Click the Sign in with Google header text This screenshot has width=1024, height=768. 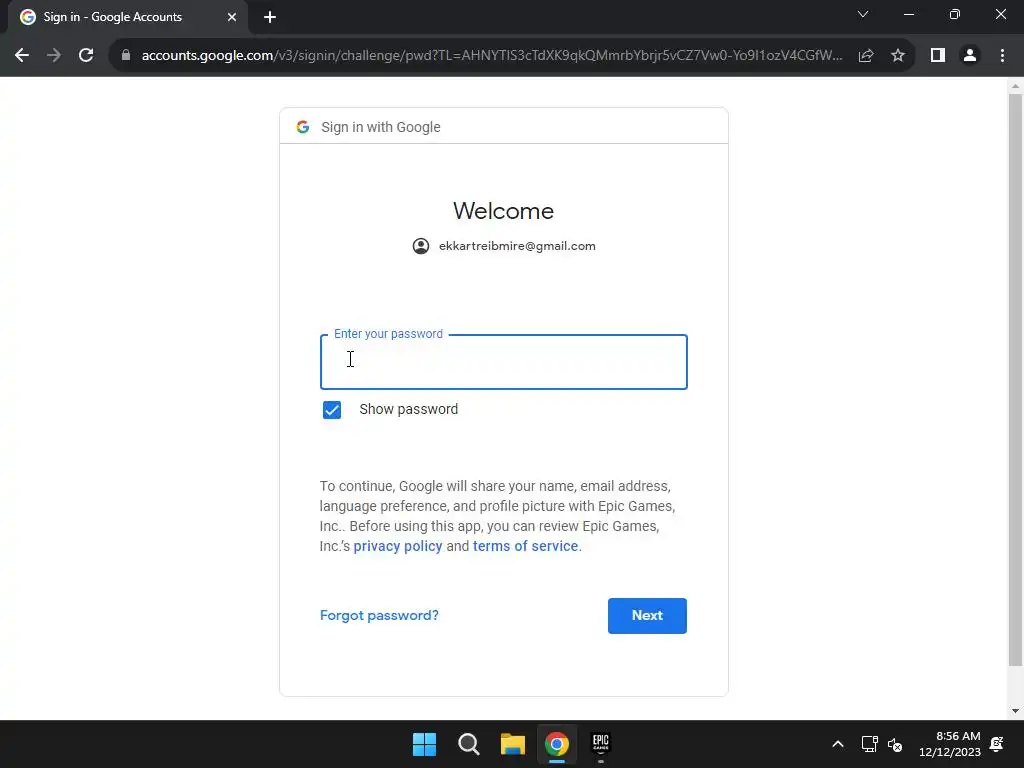[x=381, y=127]
